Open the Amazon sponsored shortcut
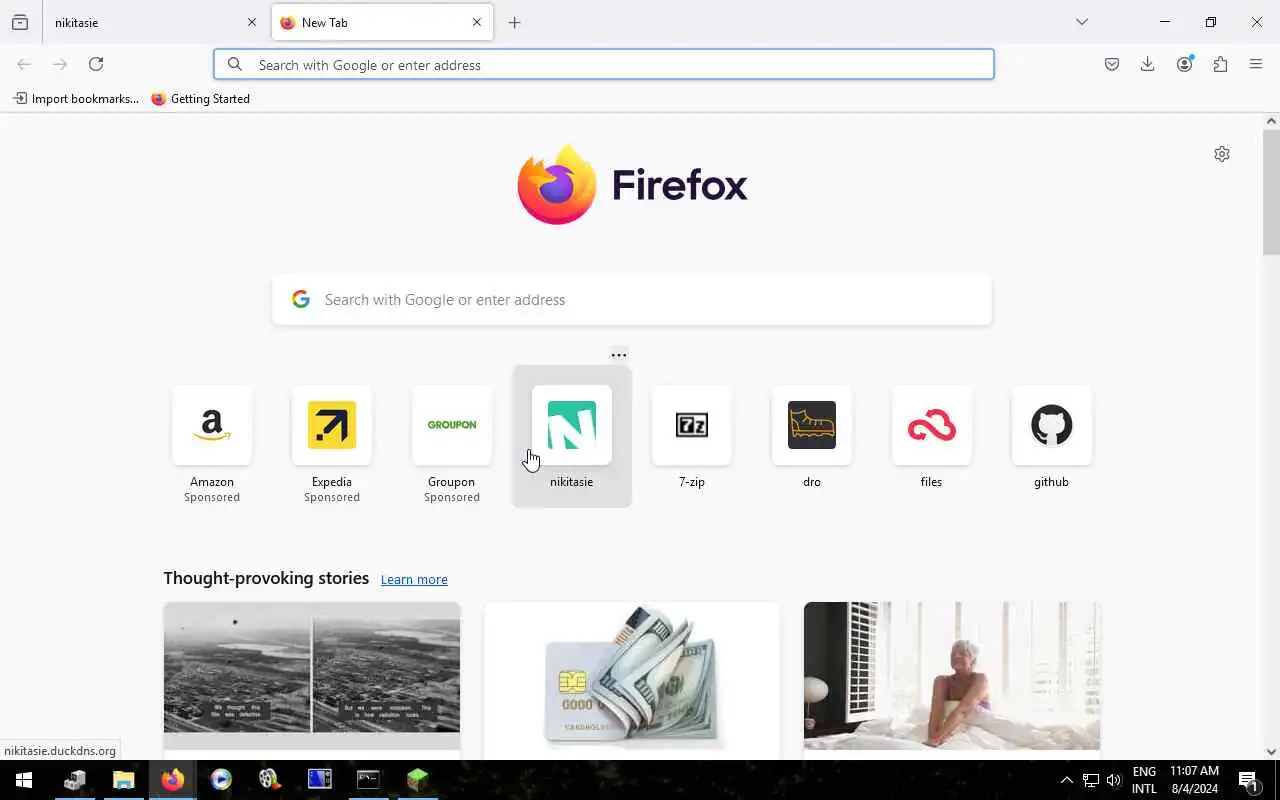1280x800 pixels. pyautogui.click(x=212, y=436)
